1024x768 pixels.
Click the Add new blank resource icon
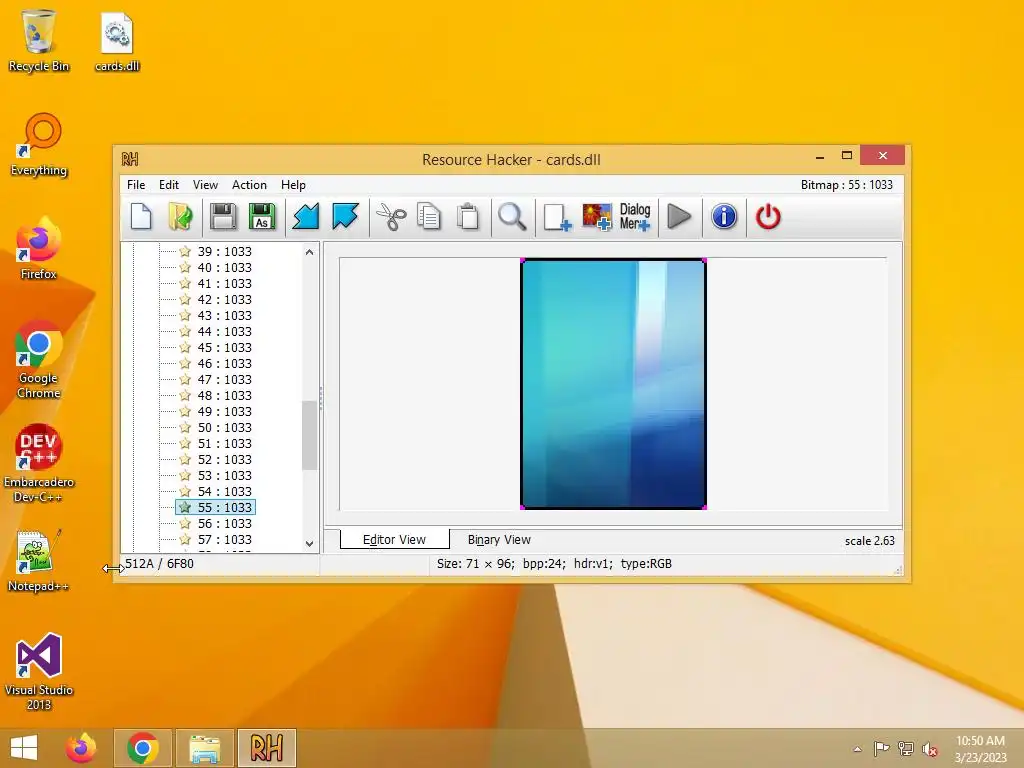coord(557,217)
